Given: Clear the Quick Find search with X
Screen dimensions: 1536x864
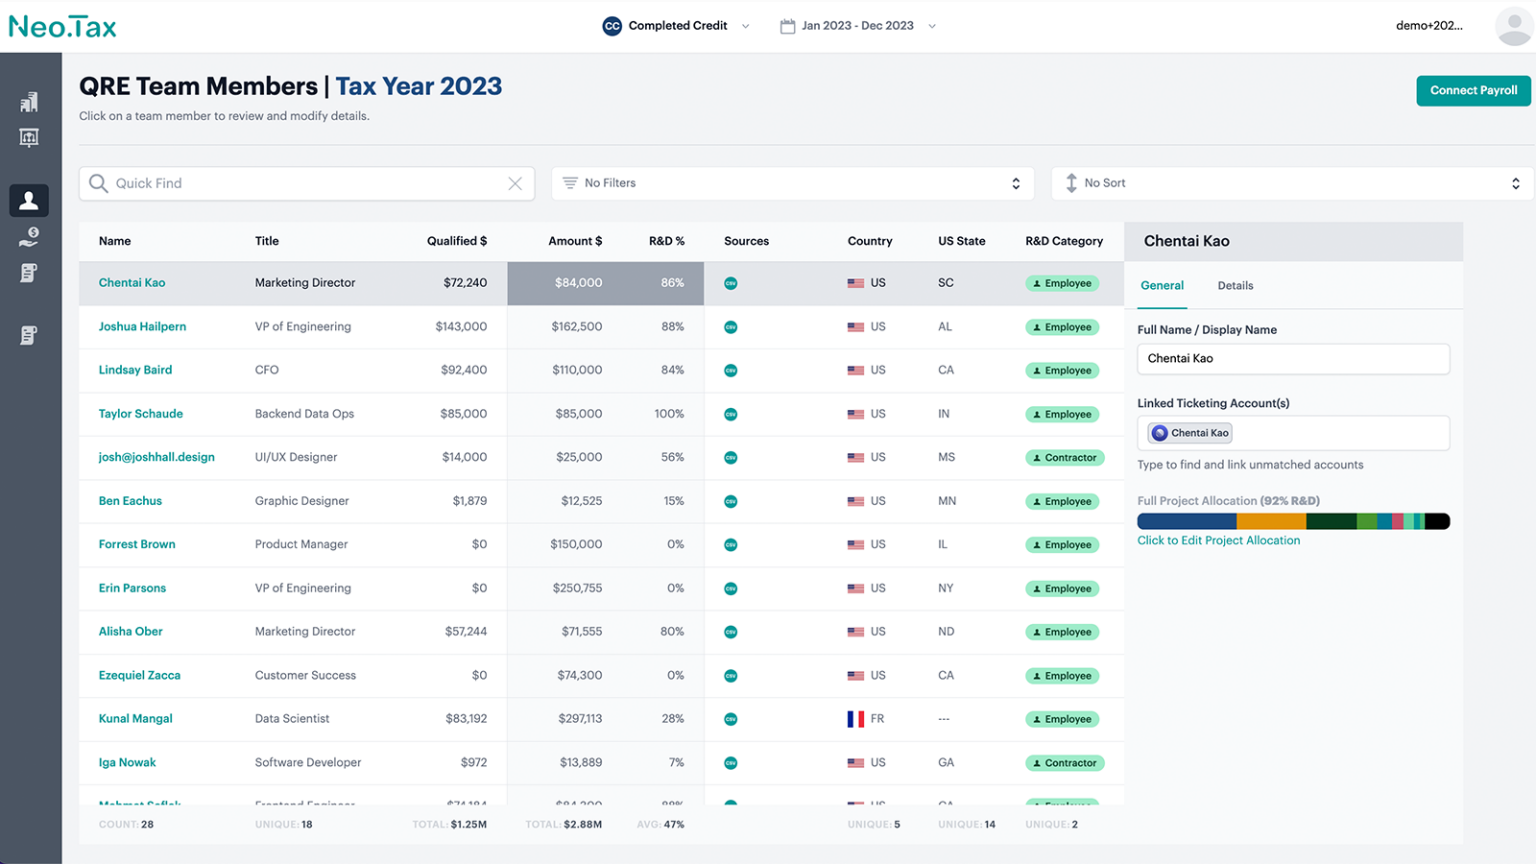Looking at the screenshot, I should [x=515, y=183].
